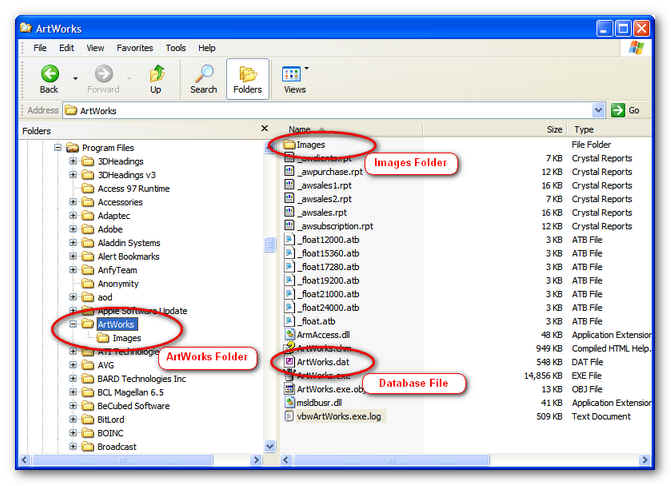The image size is (671, 486).
Task: Open the View menu
Action: pos(95,48)
